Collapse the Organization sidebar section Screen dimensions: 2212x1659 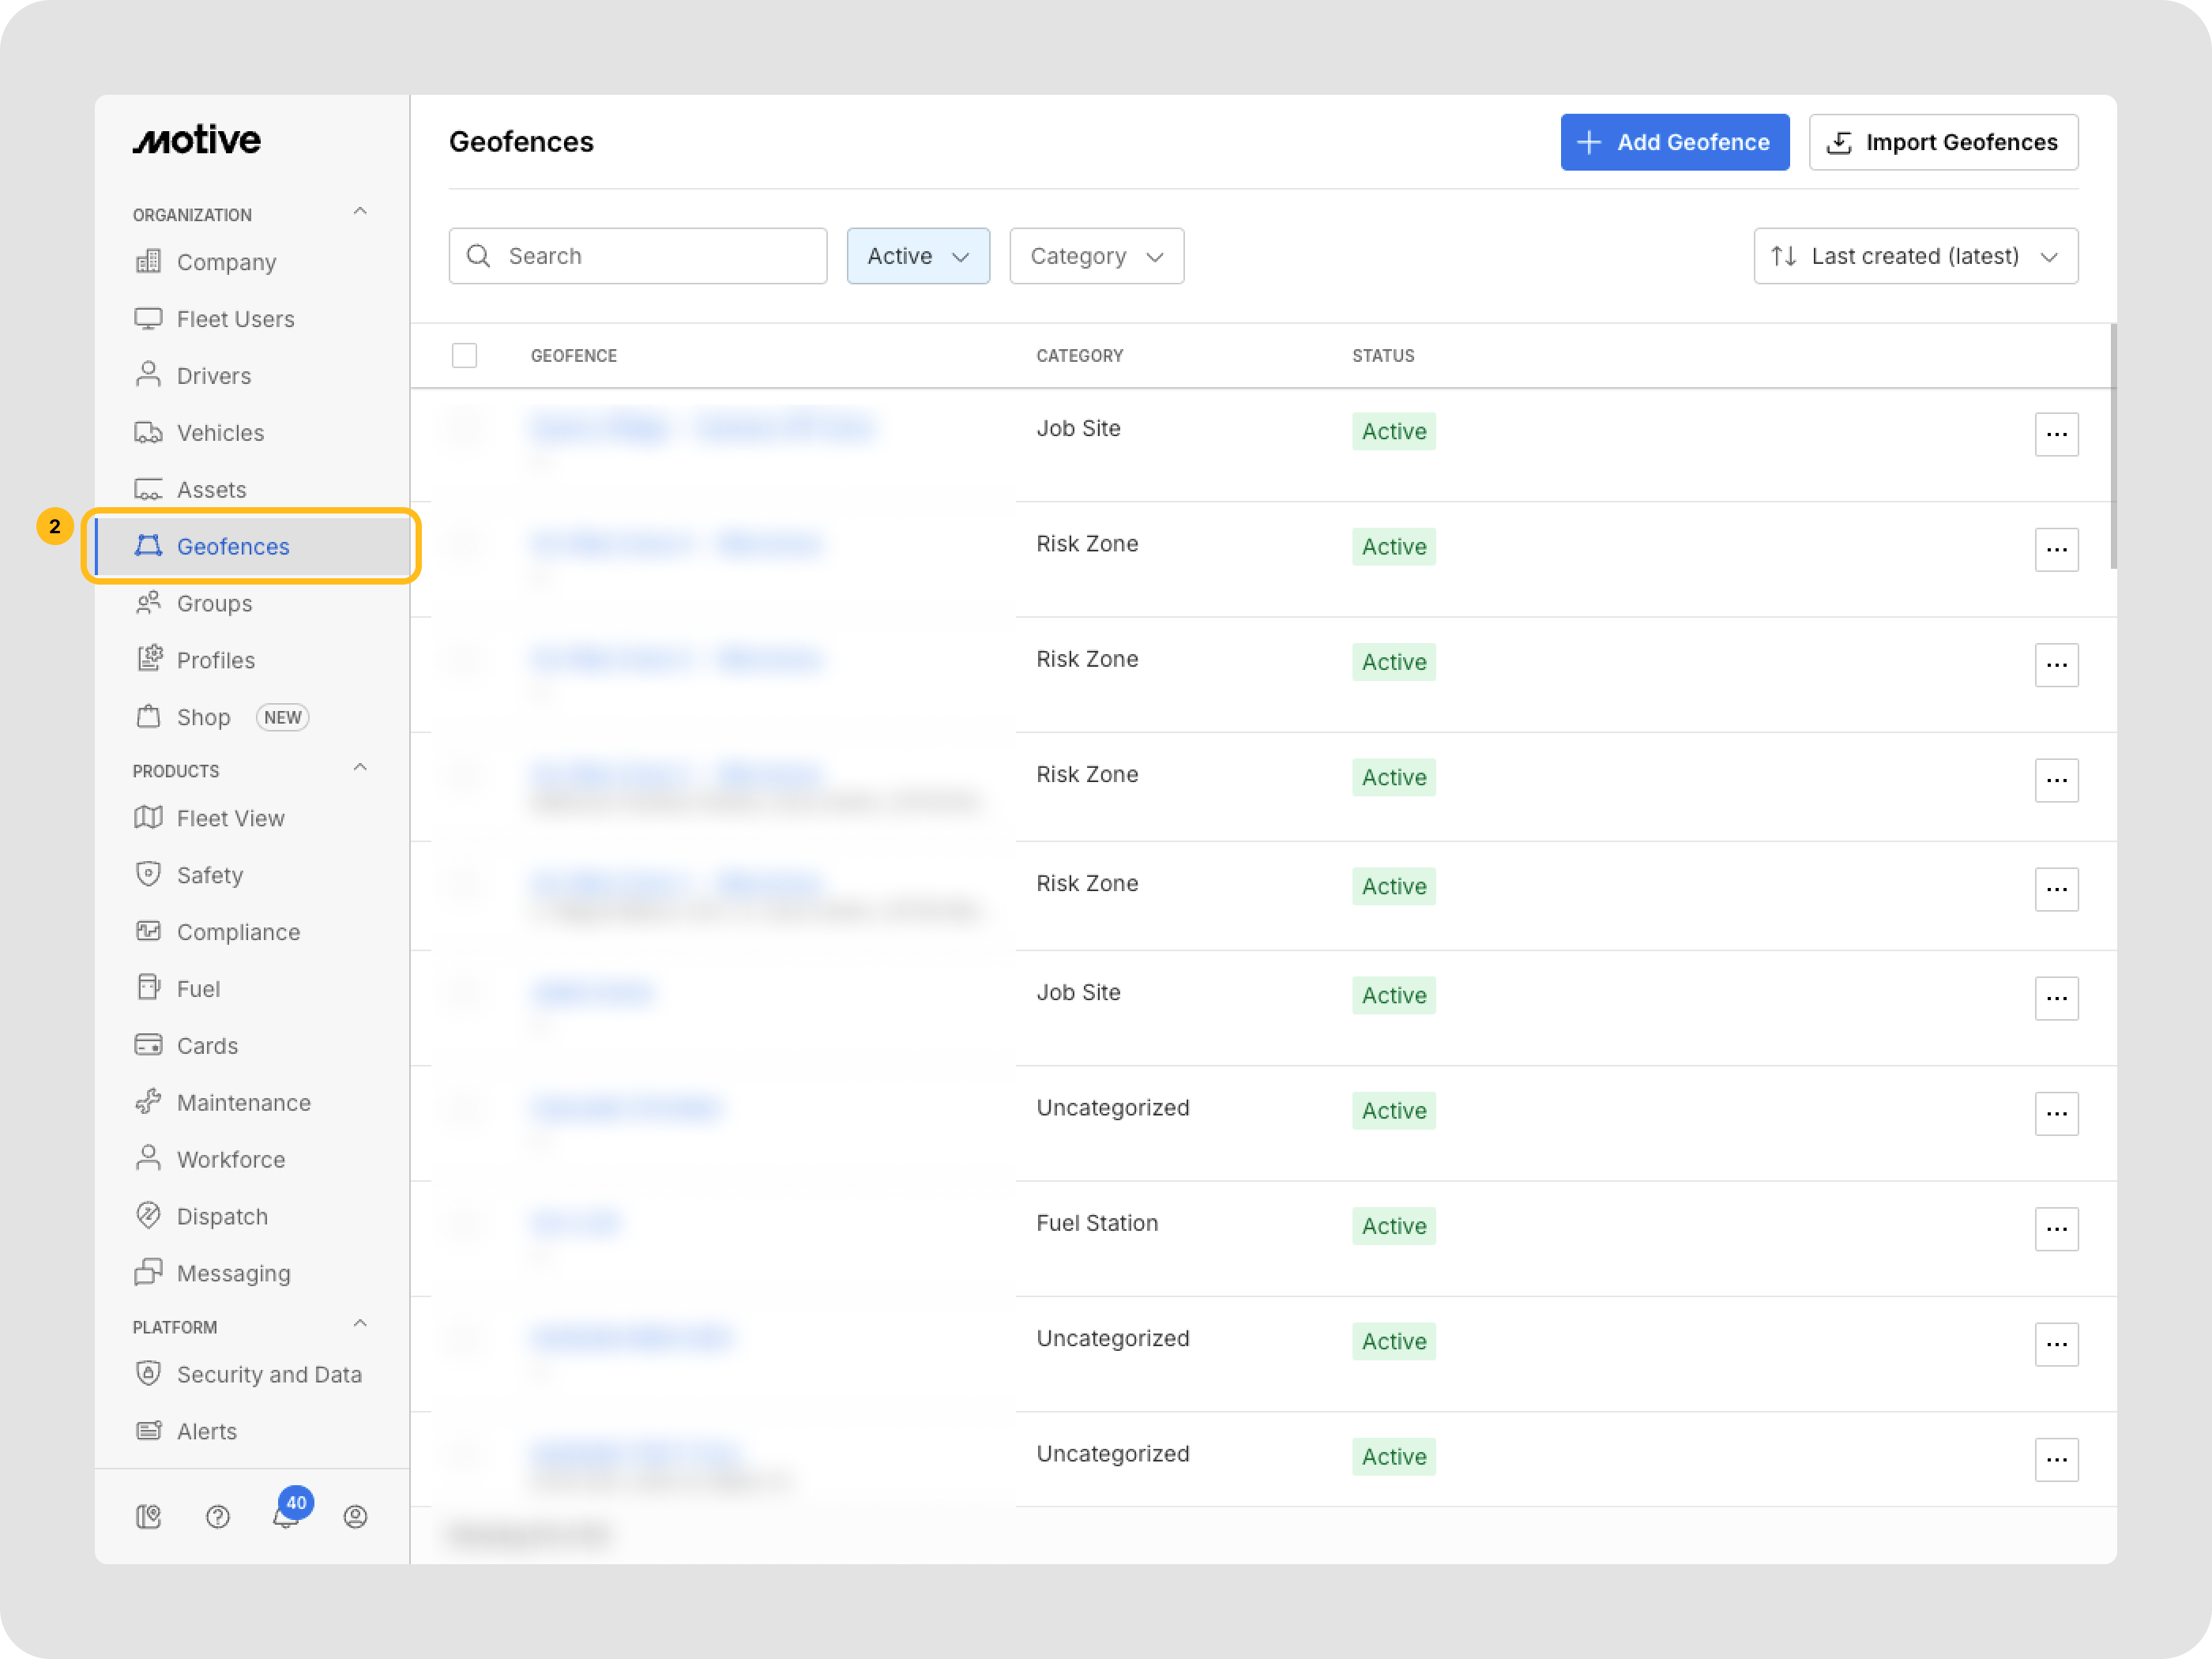(360, 212)
